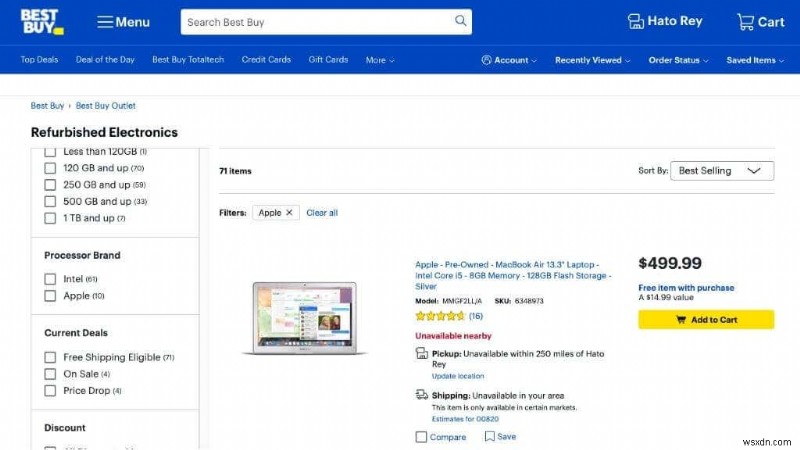Open the hamburger Menu
This screenshot has height=450, width=800.
click(x=123, y=22)
